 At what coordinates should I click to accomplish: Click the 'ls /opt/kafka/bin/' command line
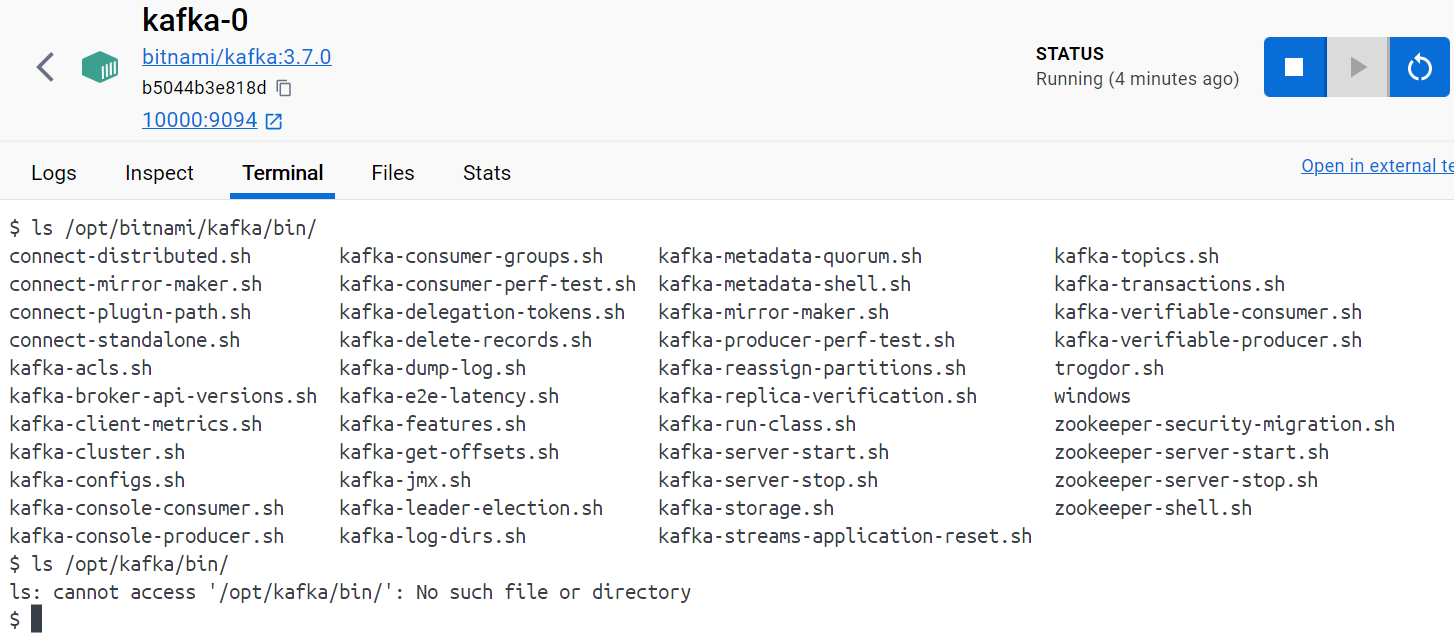point(119,564)
